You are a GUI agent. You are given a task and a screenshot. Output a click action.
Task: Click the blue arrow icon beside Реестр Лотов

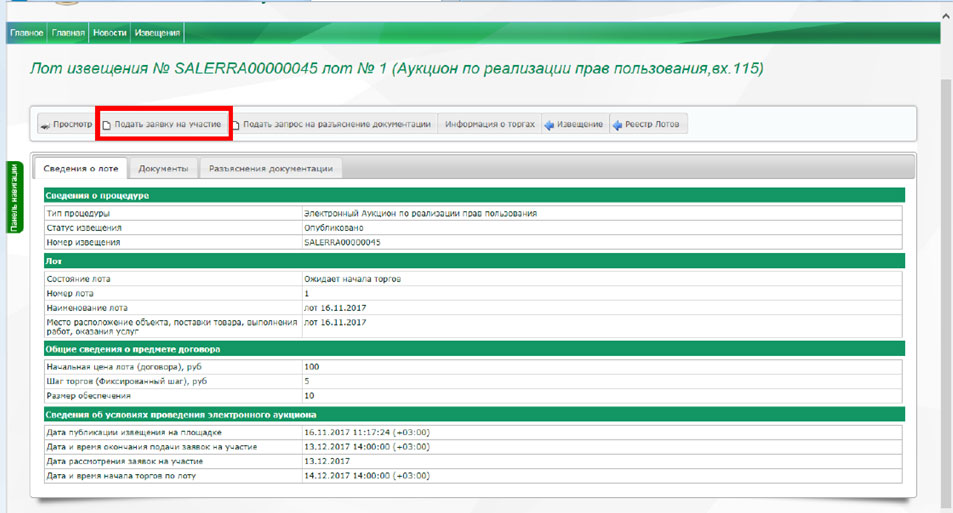617,125
